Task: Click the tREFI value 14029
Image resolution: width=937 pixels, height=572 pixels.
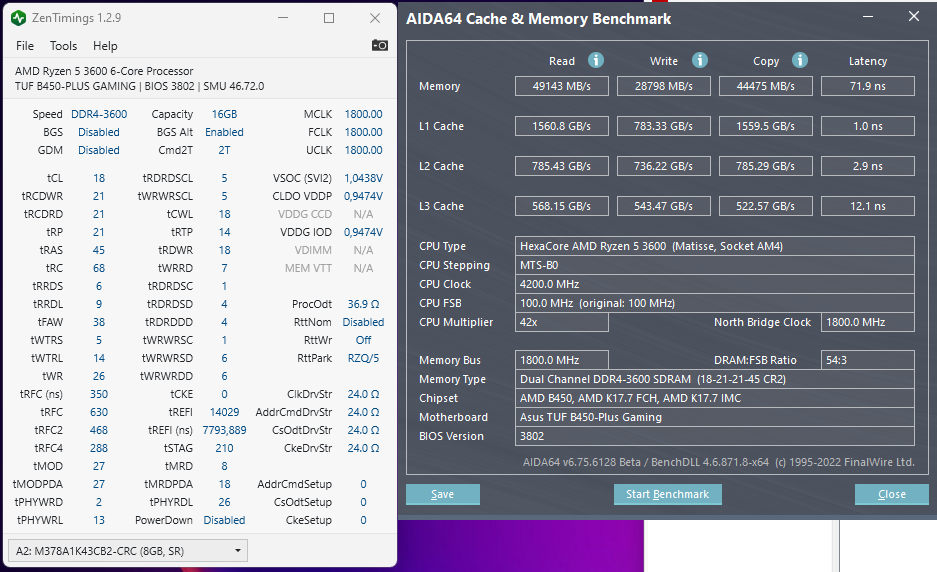Action: coord(224,412)
